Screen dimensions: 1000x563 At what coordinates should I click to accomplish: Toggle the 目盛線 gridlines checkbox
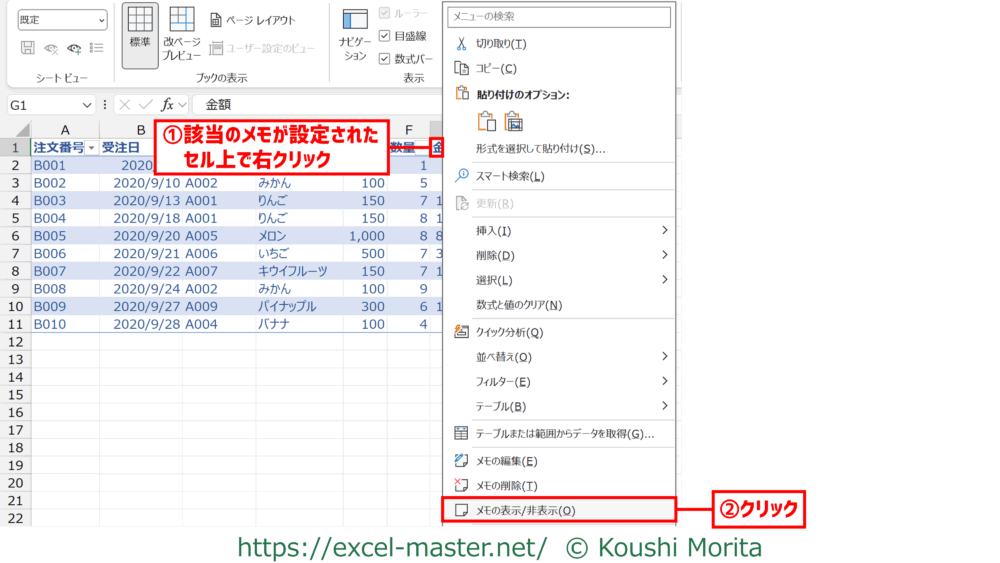click(386, 36)
